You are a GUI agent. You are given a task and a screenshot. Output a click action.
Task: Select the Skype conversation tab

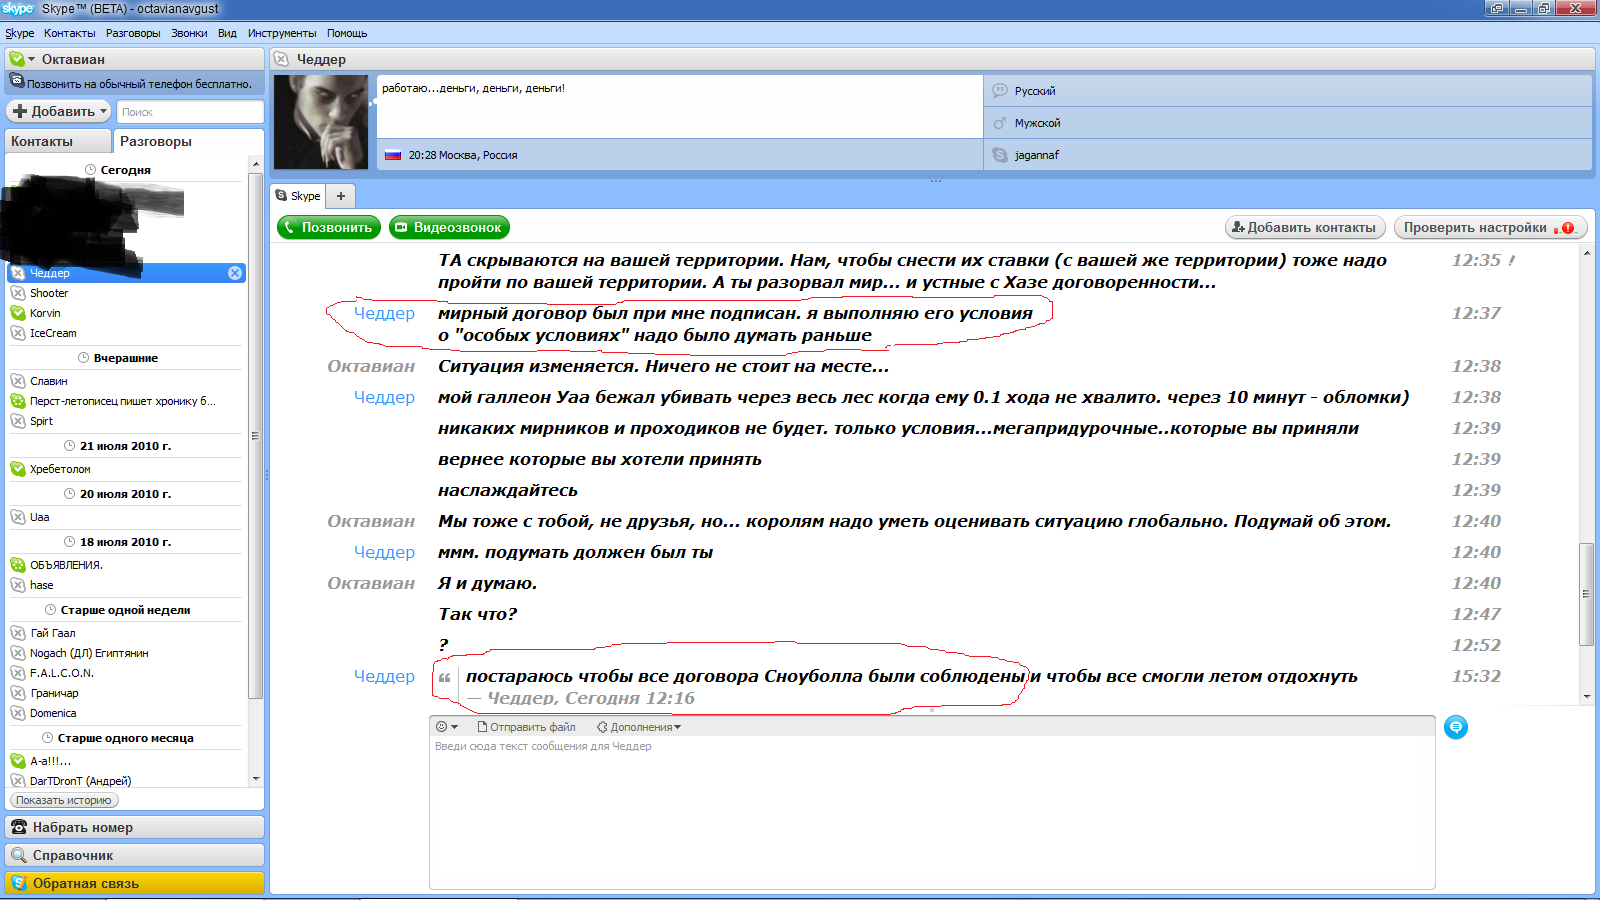[298, 196]
